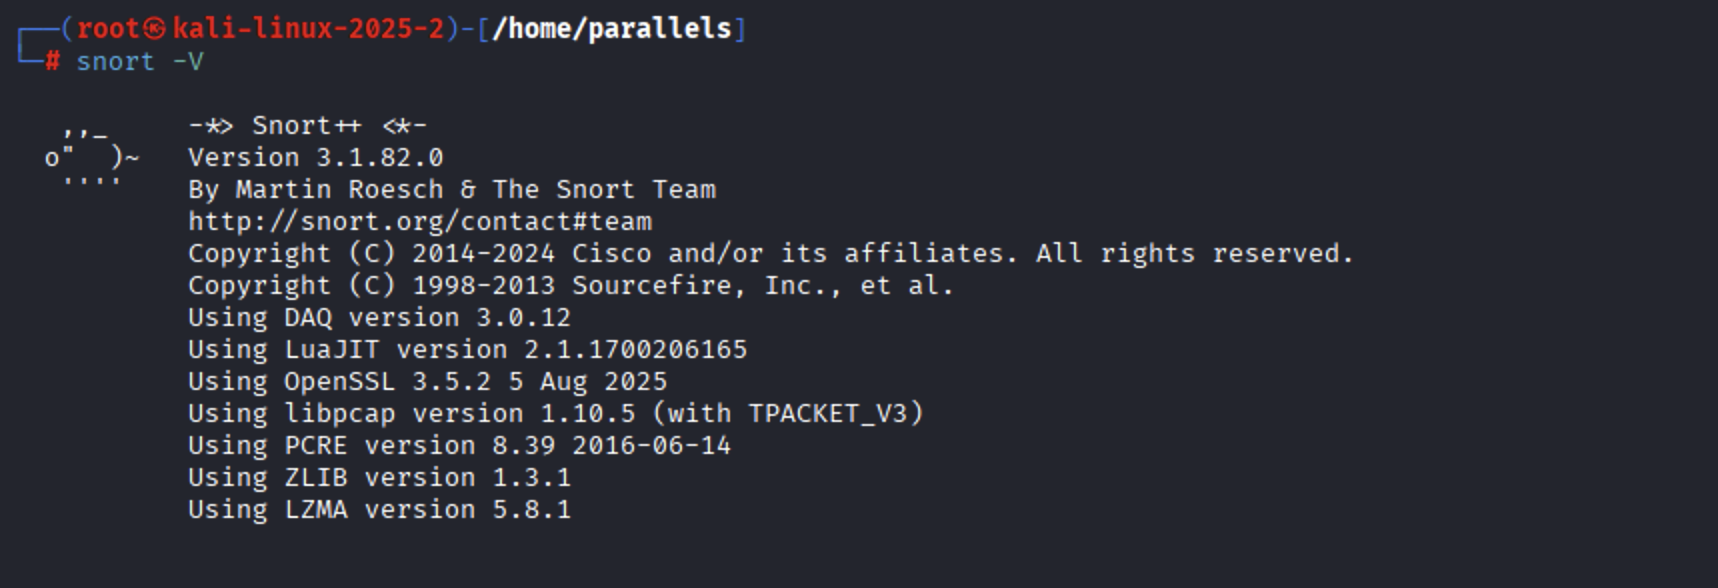The image size is (1718, 588).
Task: Click the /home/parallels path in the prompt
Action: click(x=612, y=28)
